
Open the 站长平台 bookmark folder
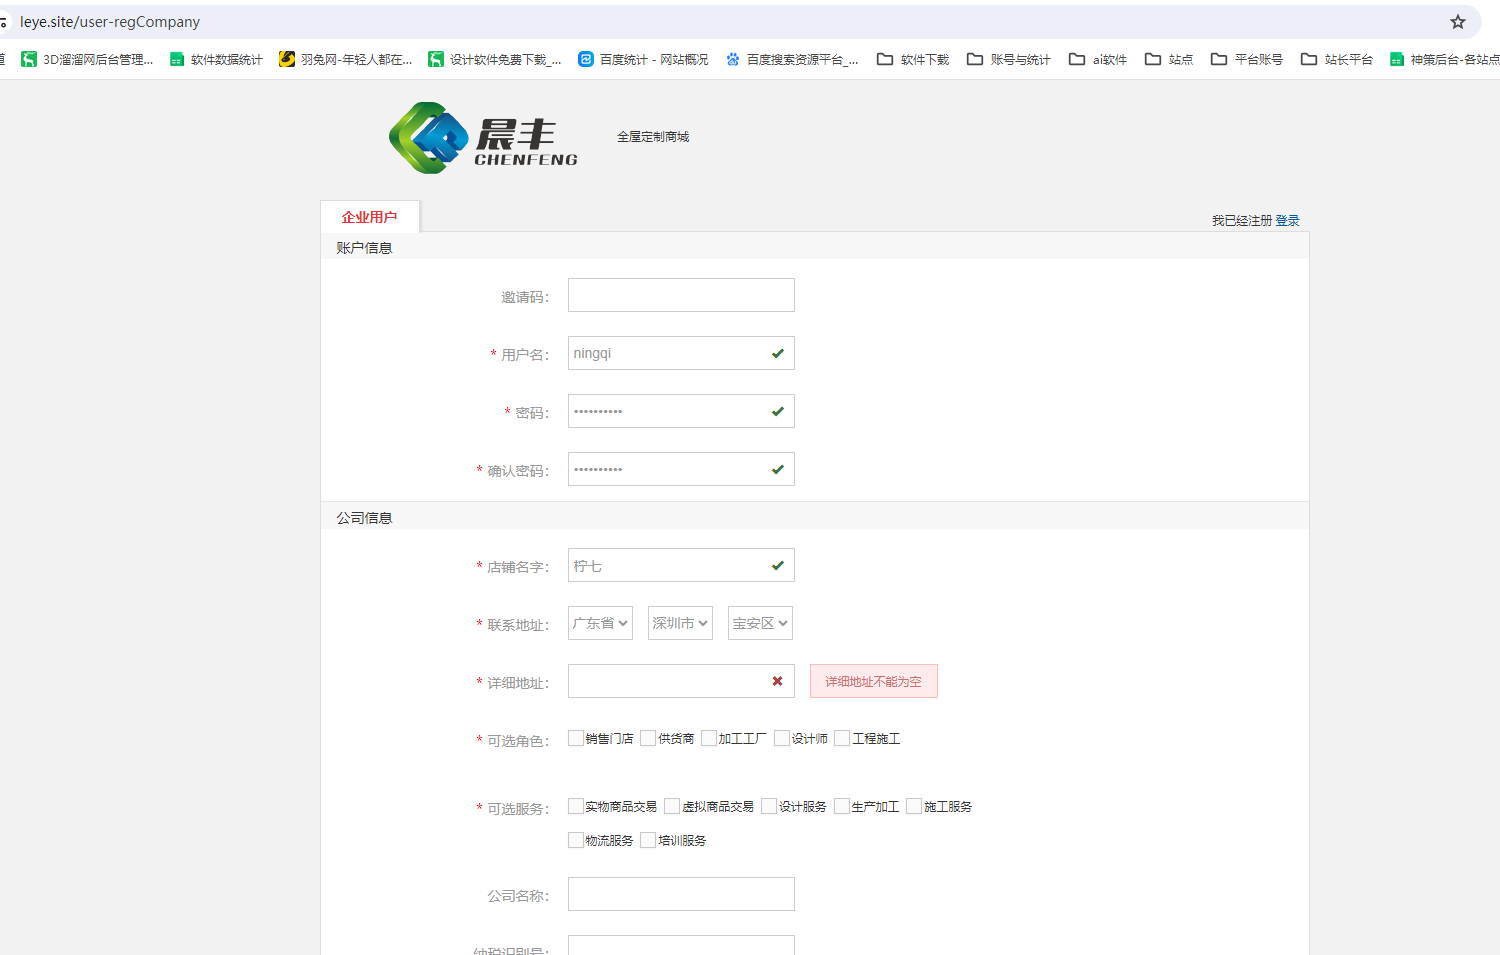coord(1337,60)
